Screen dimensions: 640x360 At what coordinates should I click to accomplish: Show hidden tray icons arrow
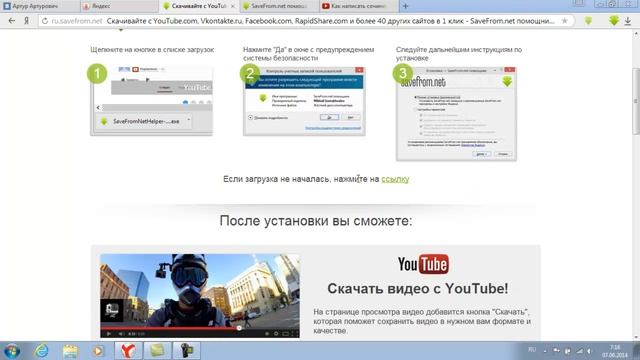pyautogui.click(x=545, y=351)
